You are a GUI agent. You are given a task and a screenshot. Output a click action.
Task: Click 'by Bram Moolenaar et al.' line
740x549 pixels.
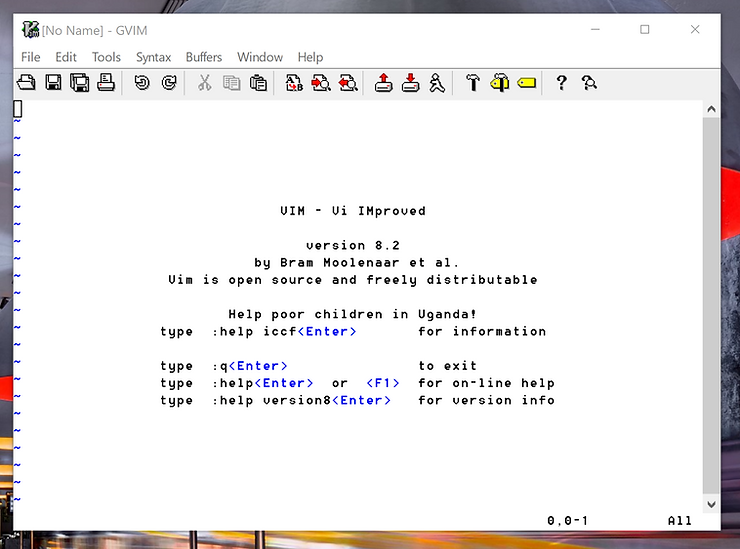(356, 262)
